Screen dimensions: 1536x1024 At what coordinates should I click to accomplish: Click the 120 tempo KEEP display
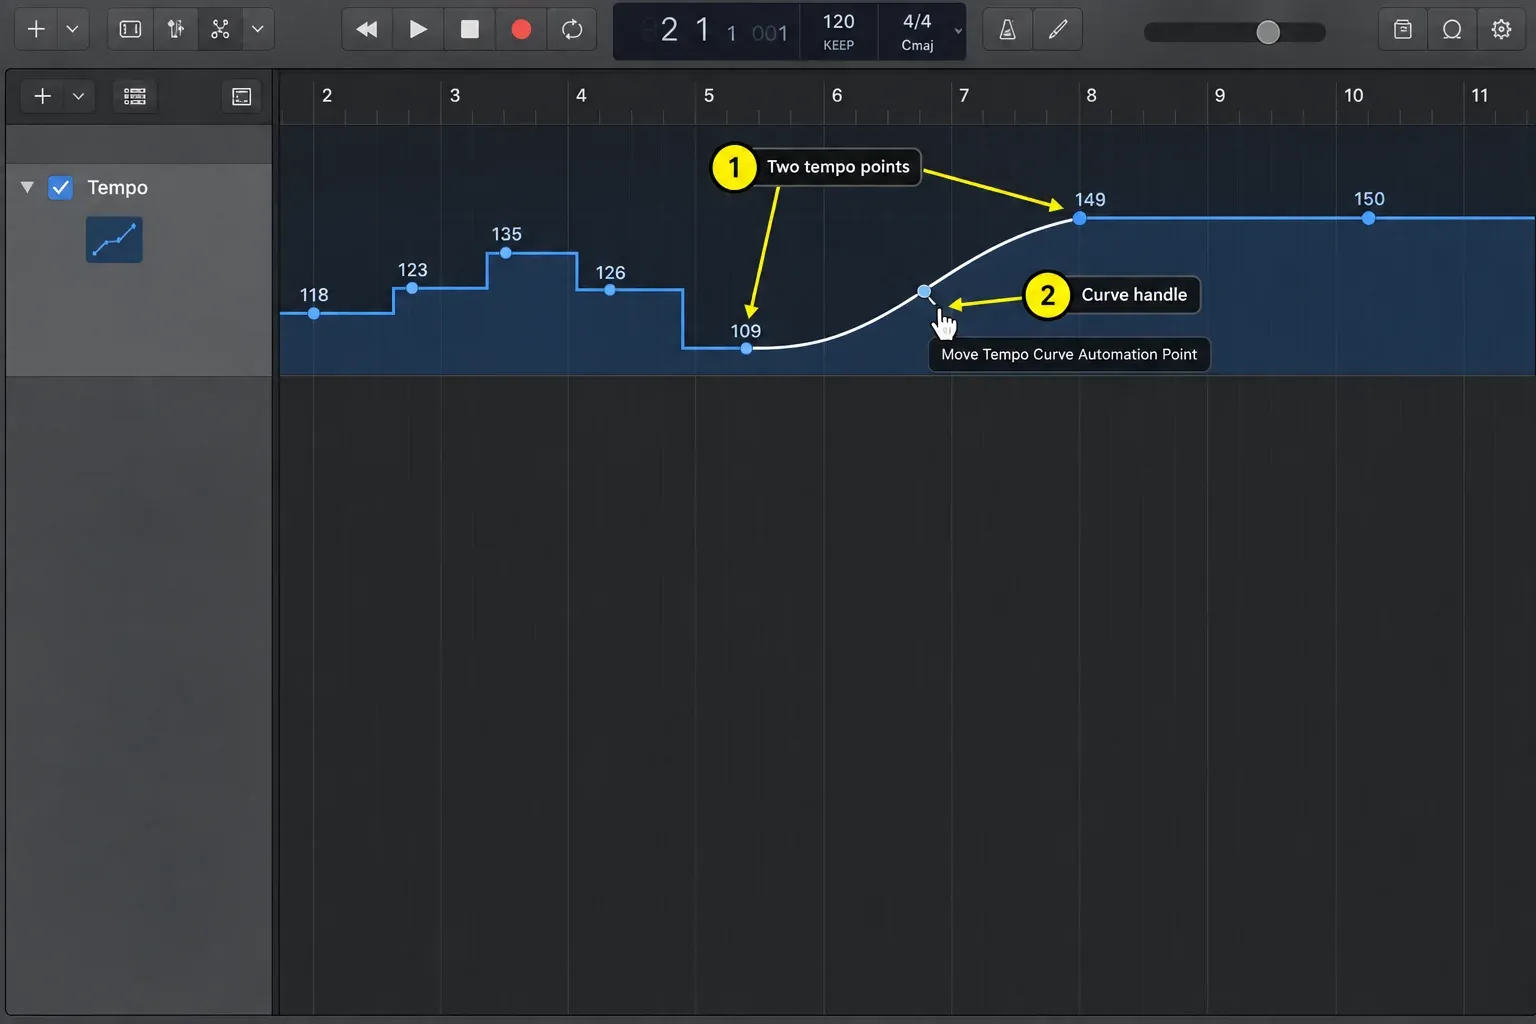click(838, 31)
